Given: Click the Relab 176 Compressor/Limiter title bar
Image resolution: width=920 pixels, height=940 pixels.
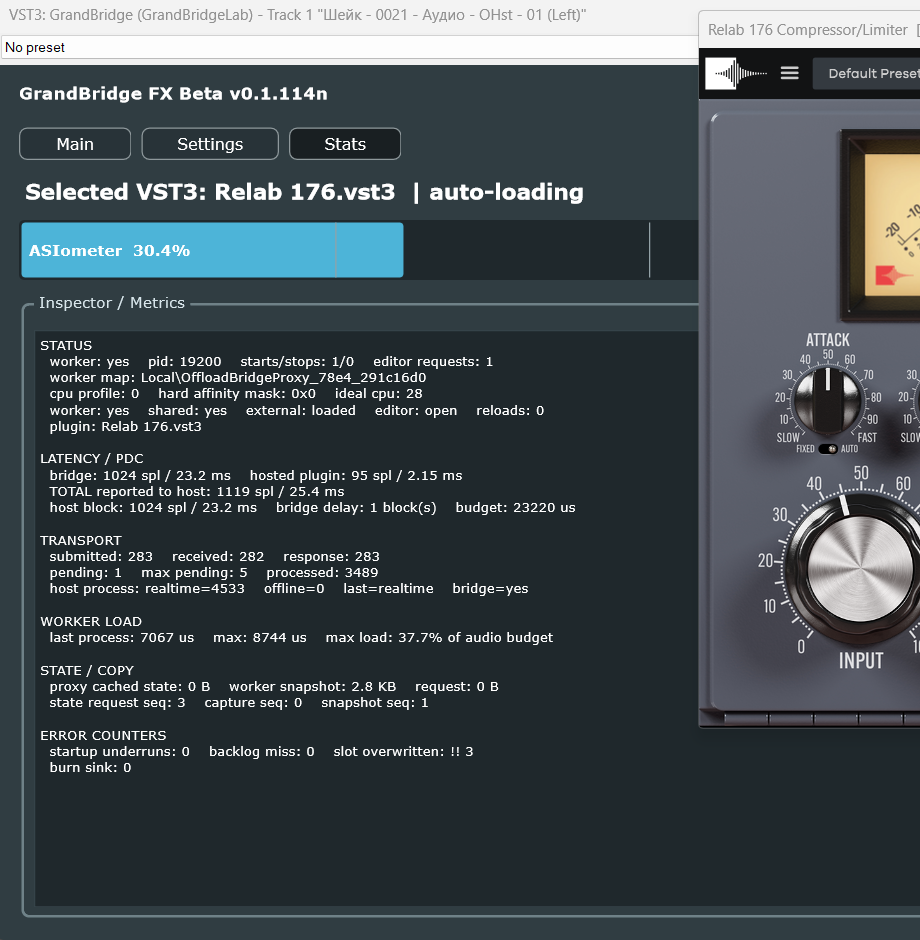Looking at the screenshot, I should 809,30.
